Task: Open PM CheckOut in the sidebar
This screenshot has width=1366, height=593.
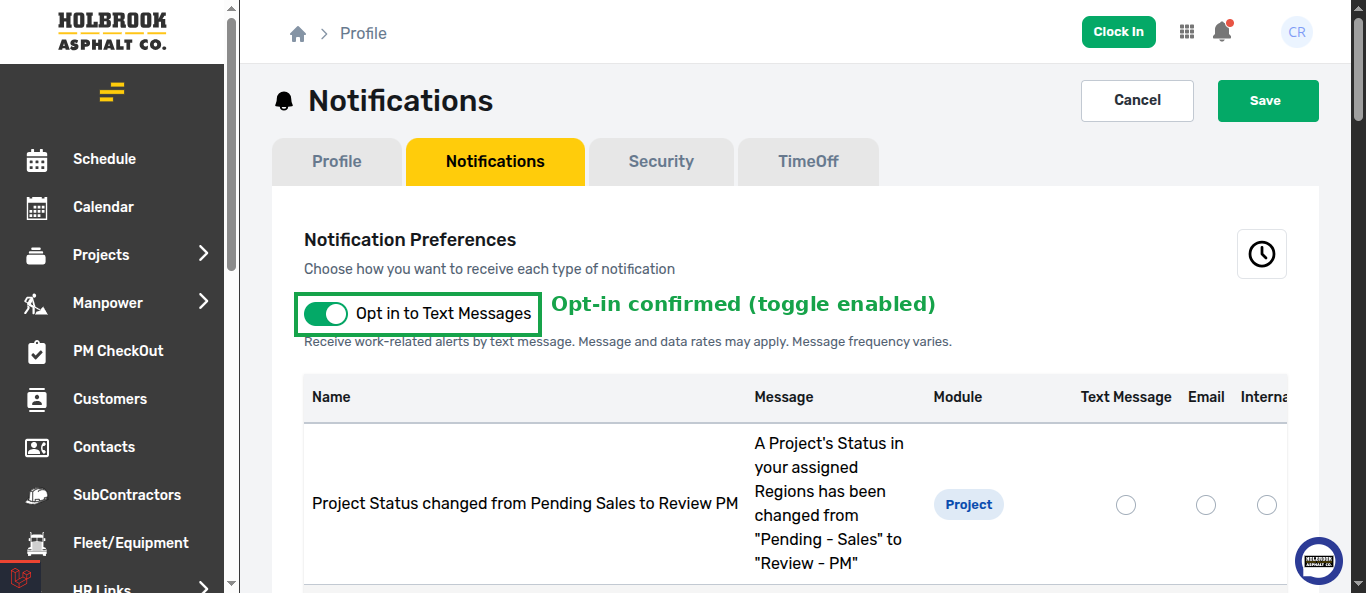Action: (118, 351)
